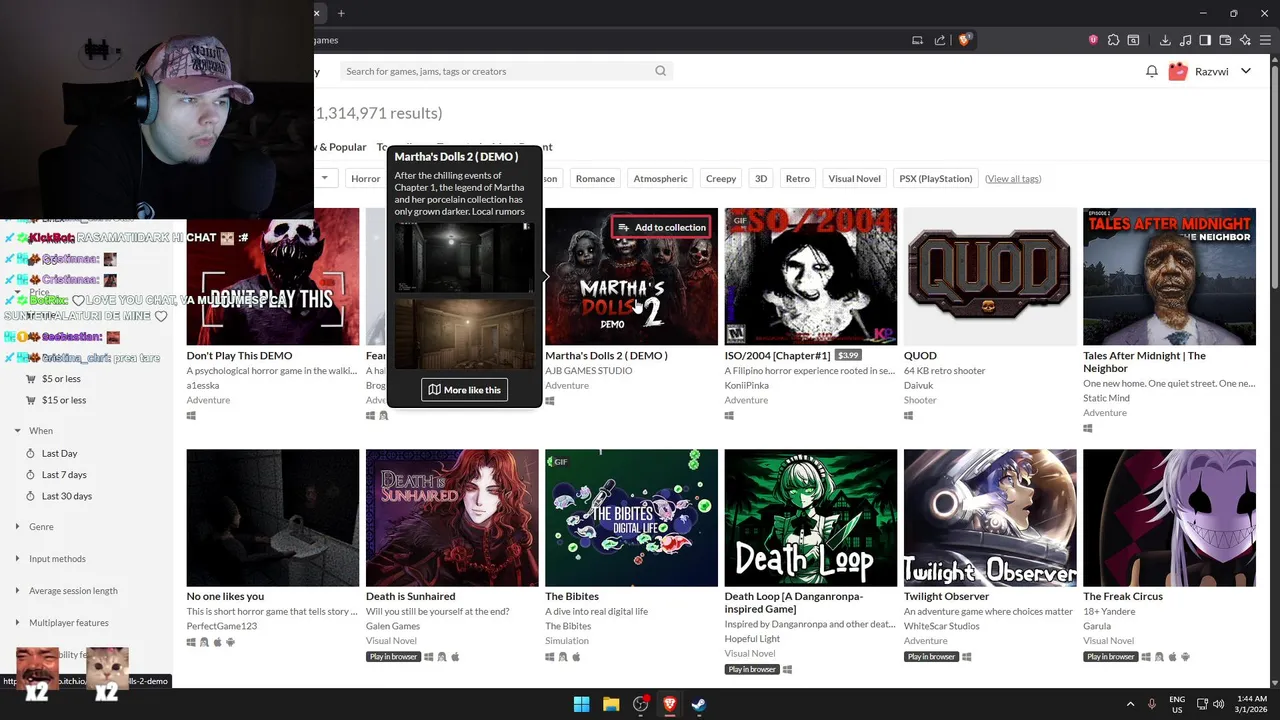Open The Bibites game thumbnail
Screen dimensions: 1280x720
[631, 518]
